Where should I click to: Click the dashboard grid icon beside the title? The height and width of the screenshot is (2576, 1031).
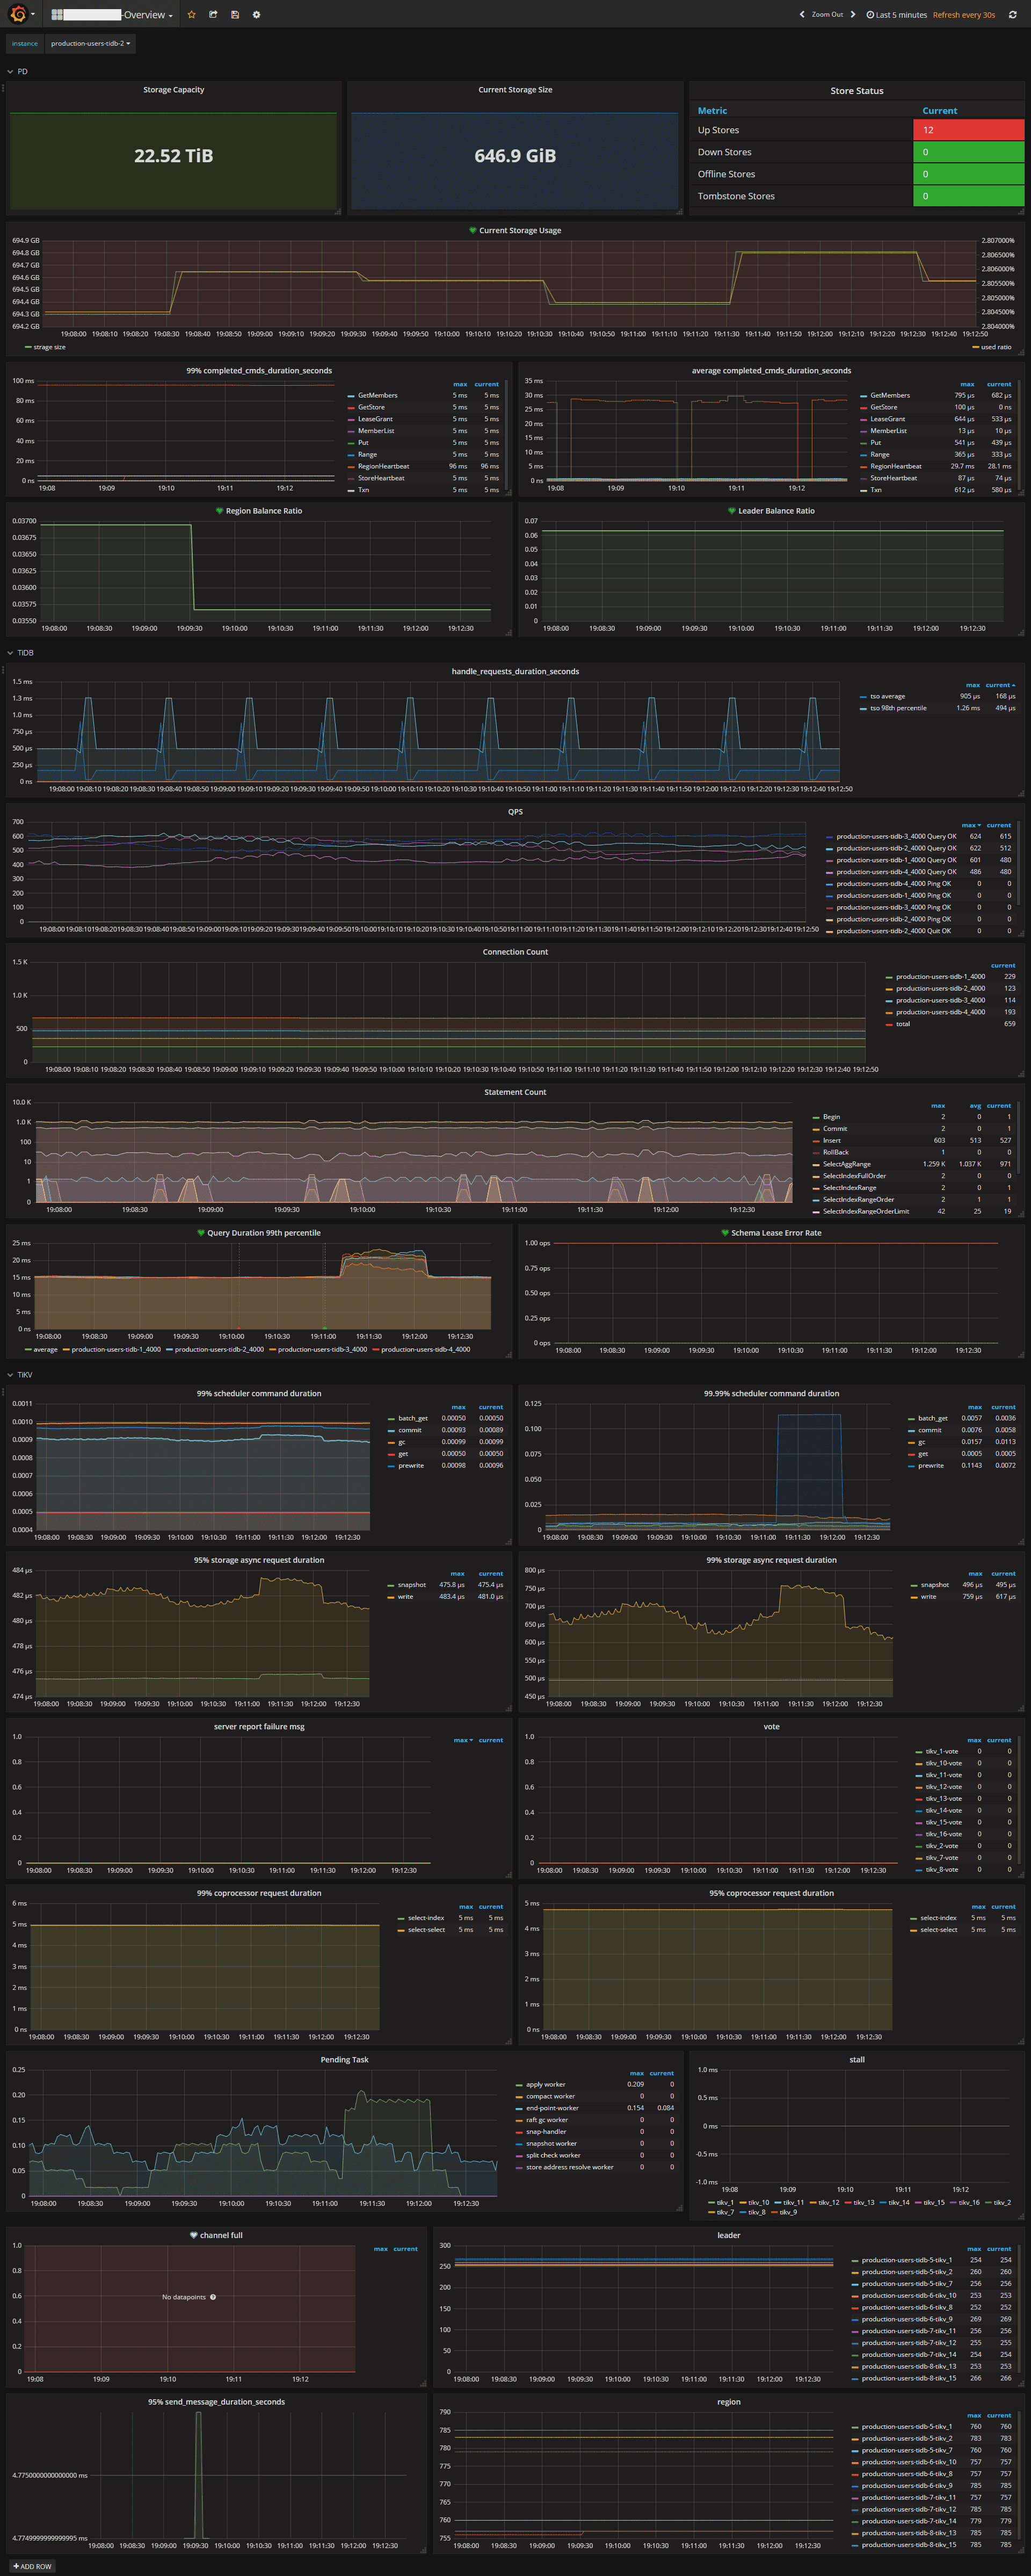pos(57,15)
